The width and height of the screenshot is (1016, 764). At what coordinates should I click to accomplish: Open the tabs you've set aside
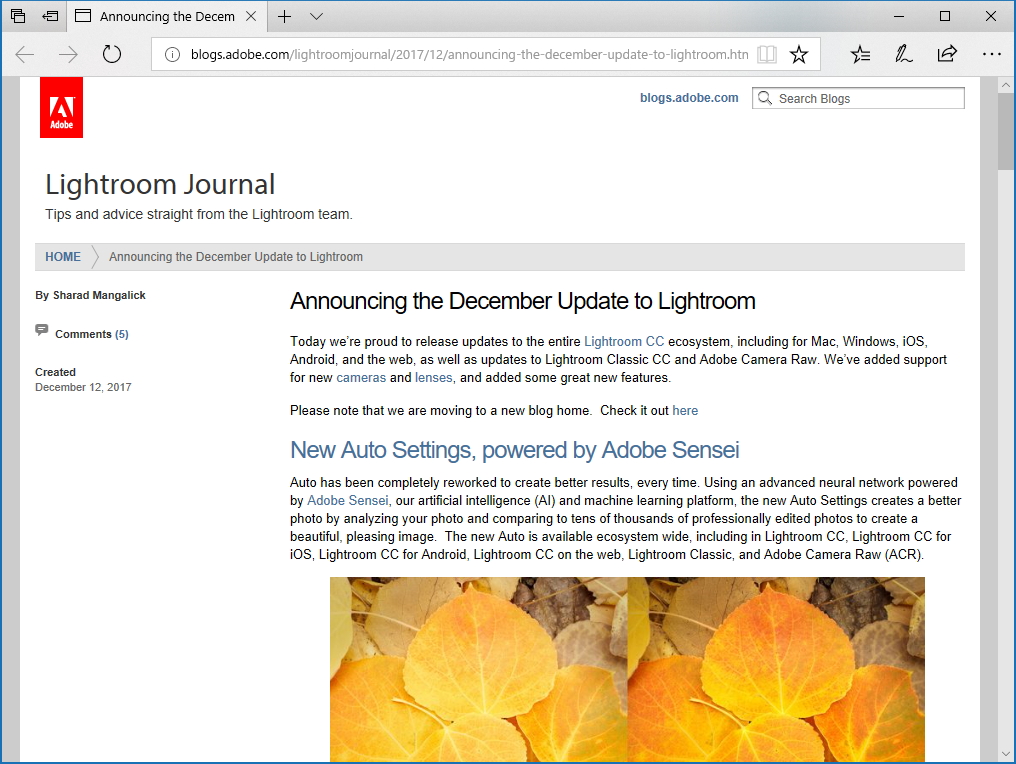pyautogui.click(x=18, y=16)
